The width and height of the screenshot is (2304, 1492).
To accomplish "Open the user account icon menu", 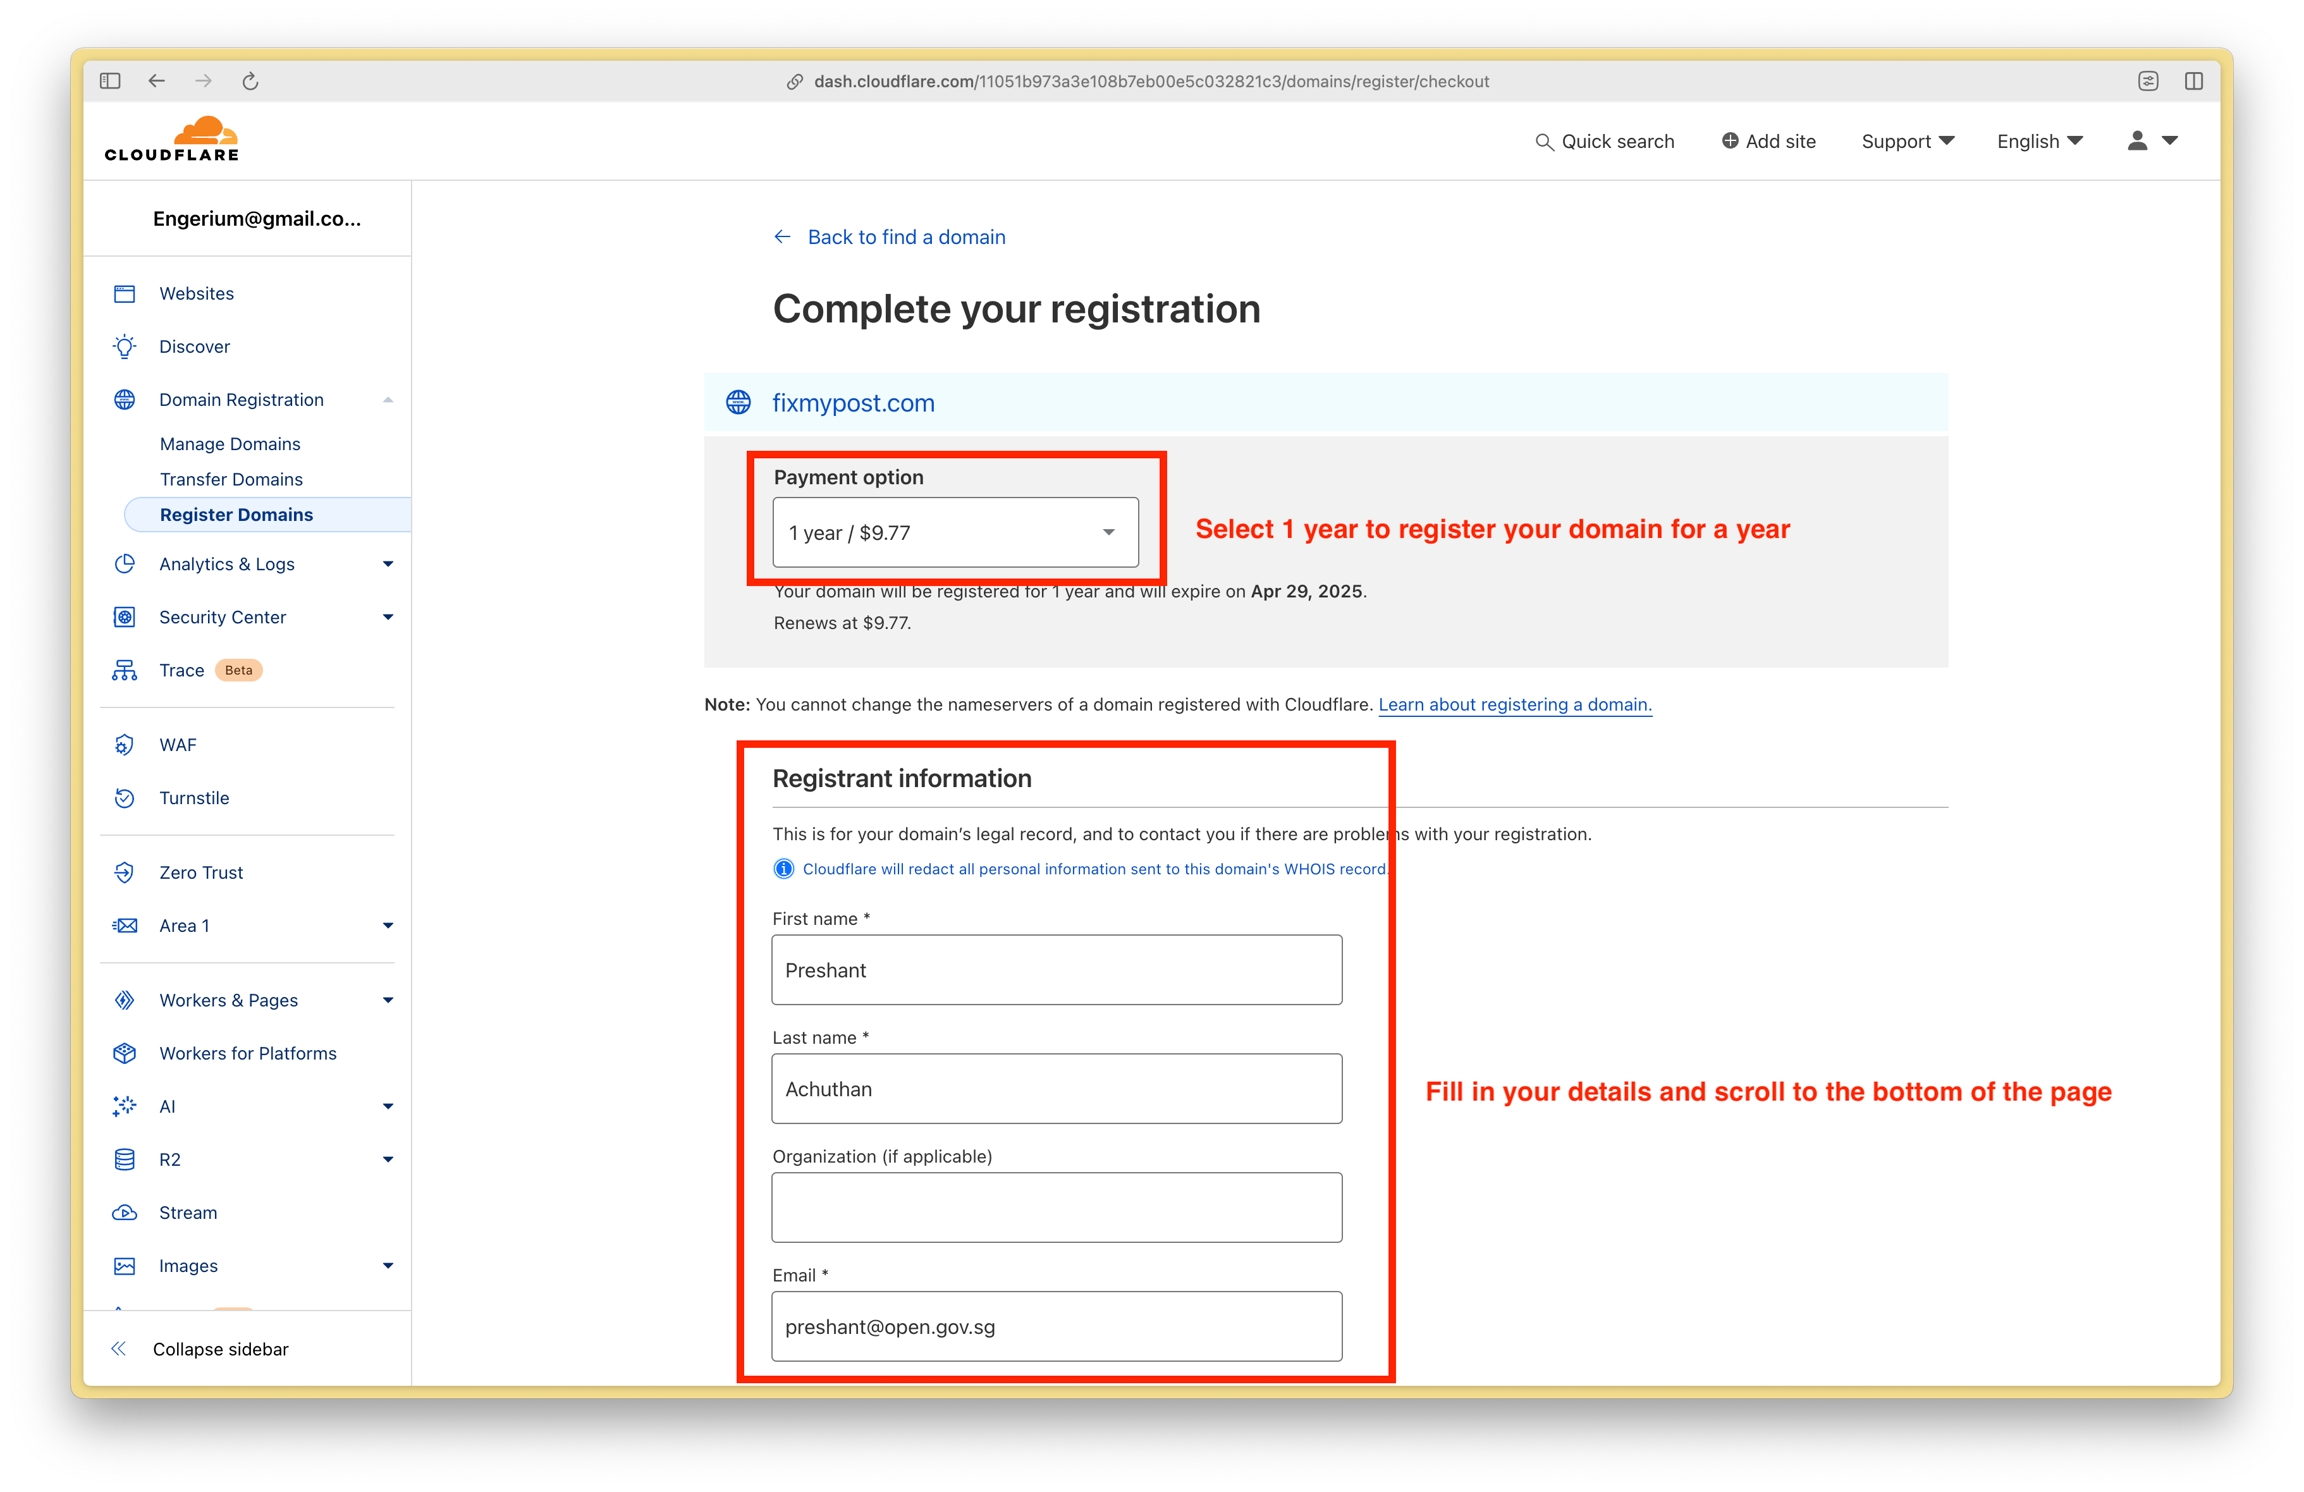I will click(x=2152, y=141).
